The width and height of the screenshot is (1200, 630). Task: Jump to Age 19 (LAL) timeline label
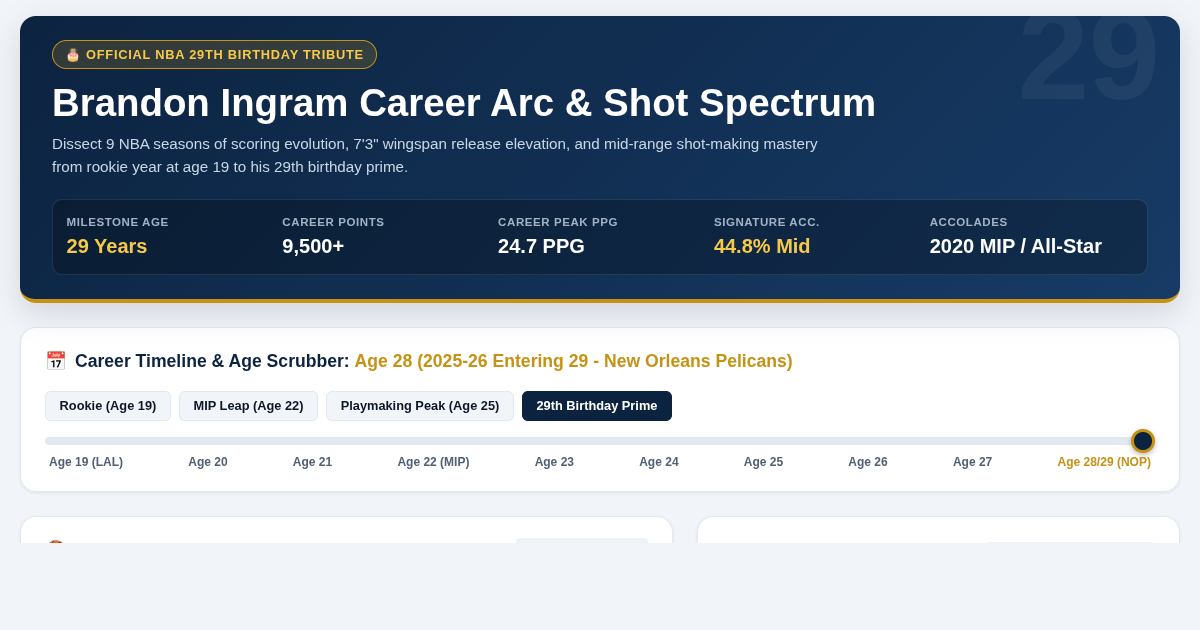86,462
